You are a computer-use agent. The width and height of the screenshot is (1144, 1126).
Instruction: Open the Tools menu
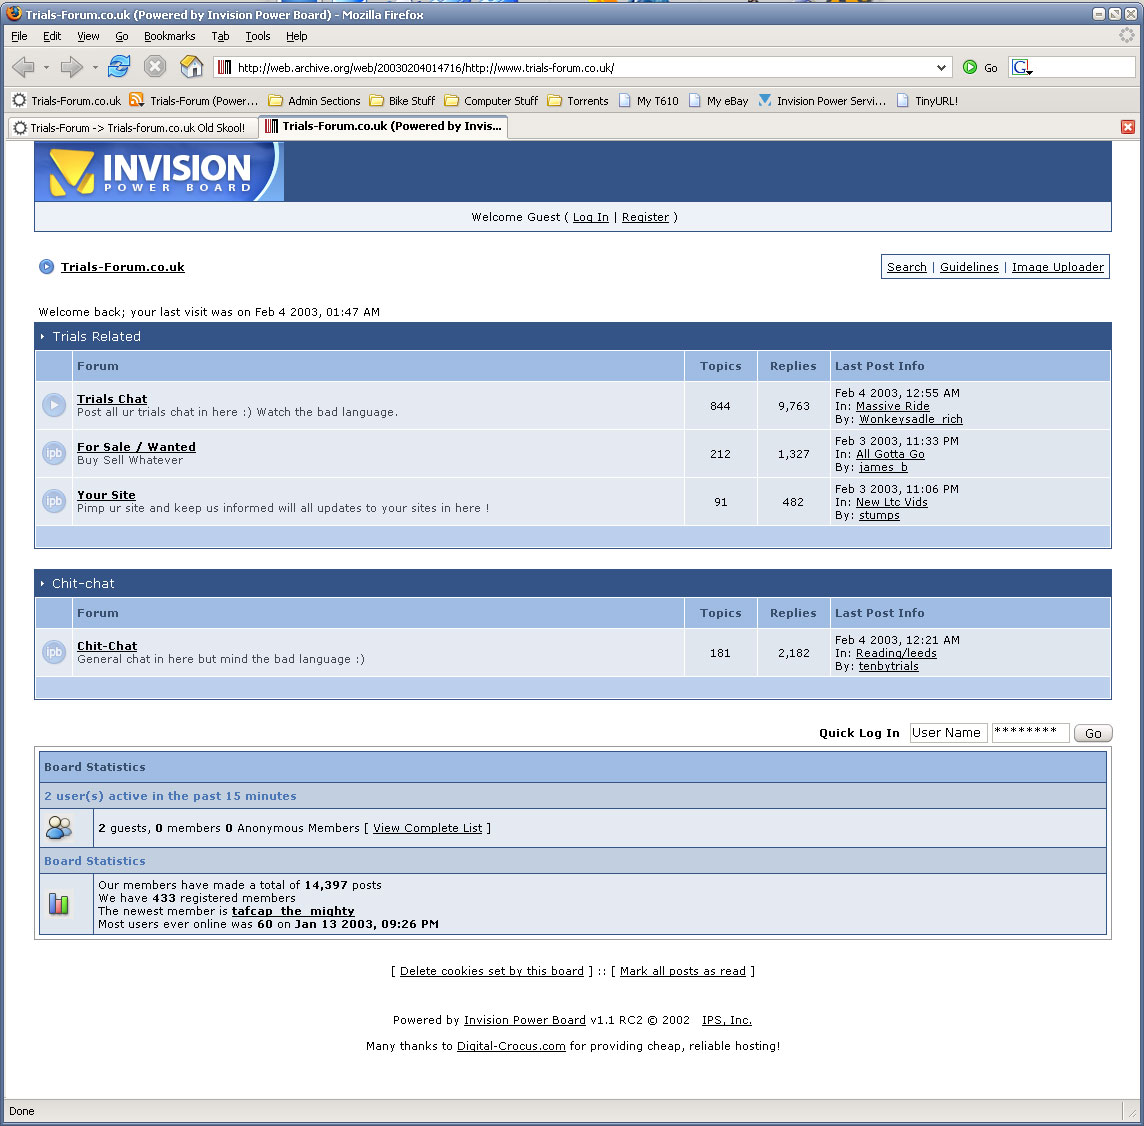click(258, 36)
